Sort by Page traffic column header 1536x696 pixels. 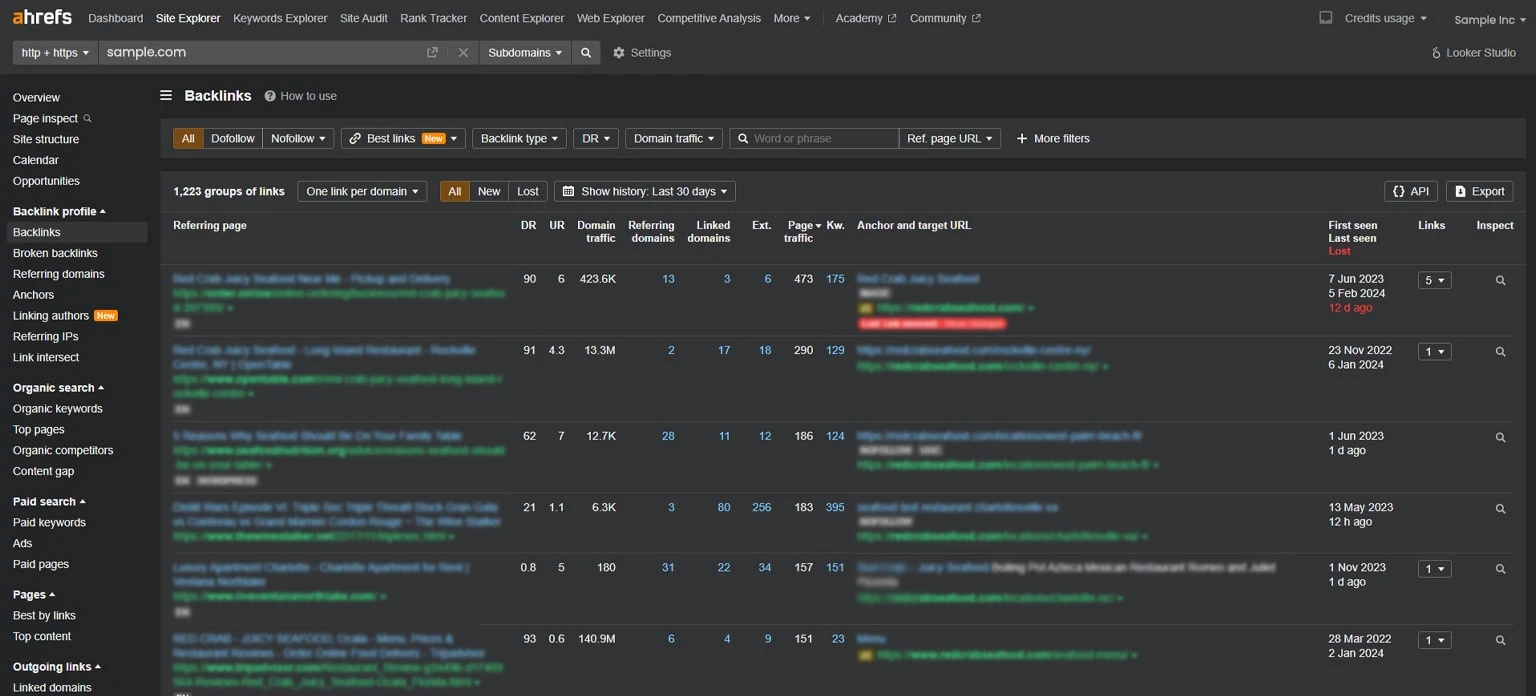point(803,232)
